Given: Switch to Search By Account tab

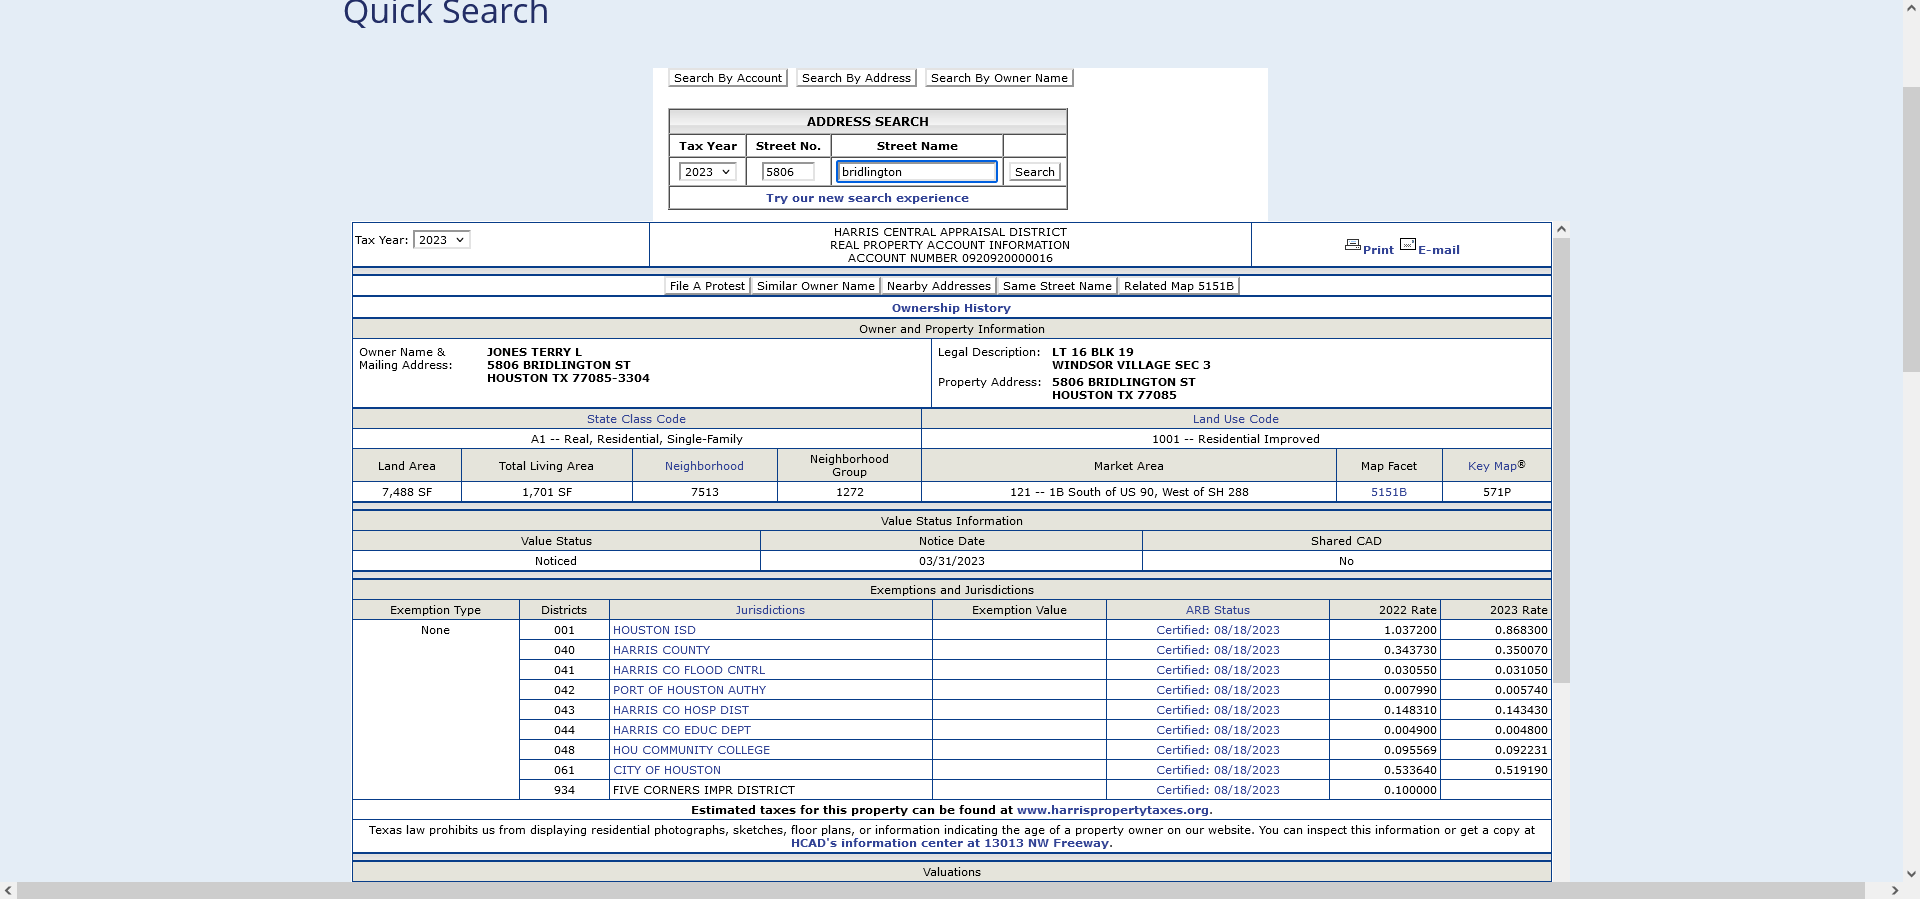Looking at the screenshot, I should coord(728,78).
